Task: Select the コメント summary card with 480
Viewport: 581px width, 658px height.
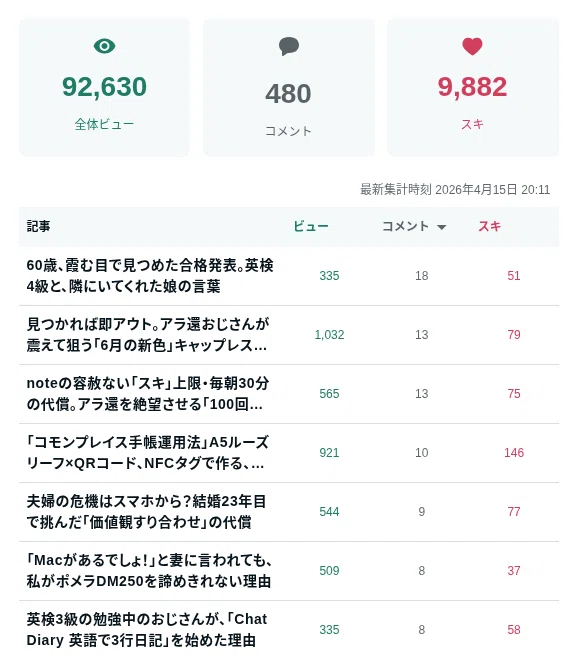Action: pyautogui.click(x=289, y=88)
